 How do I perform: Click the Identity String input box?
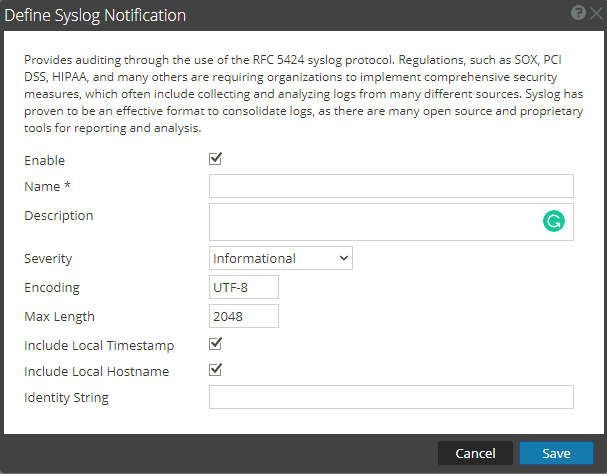pyautogui.click(x=390, y=398)
